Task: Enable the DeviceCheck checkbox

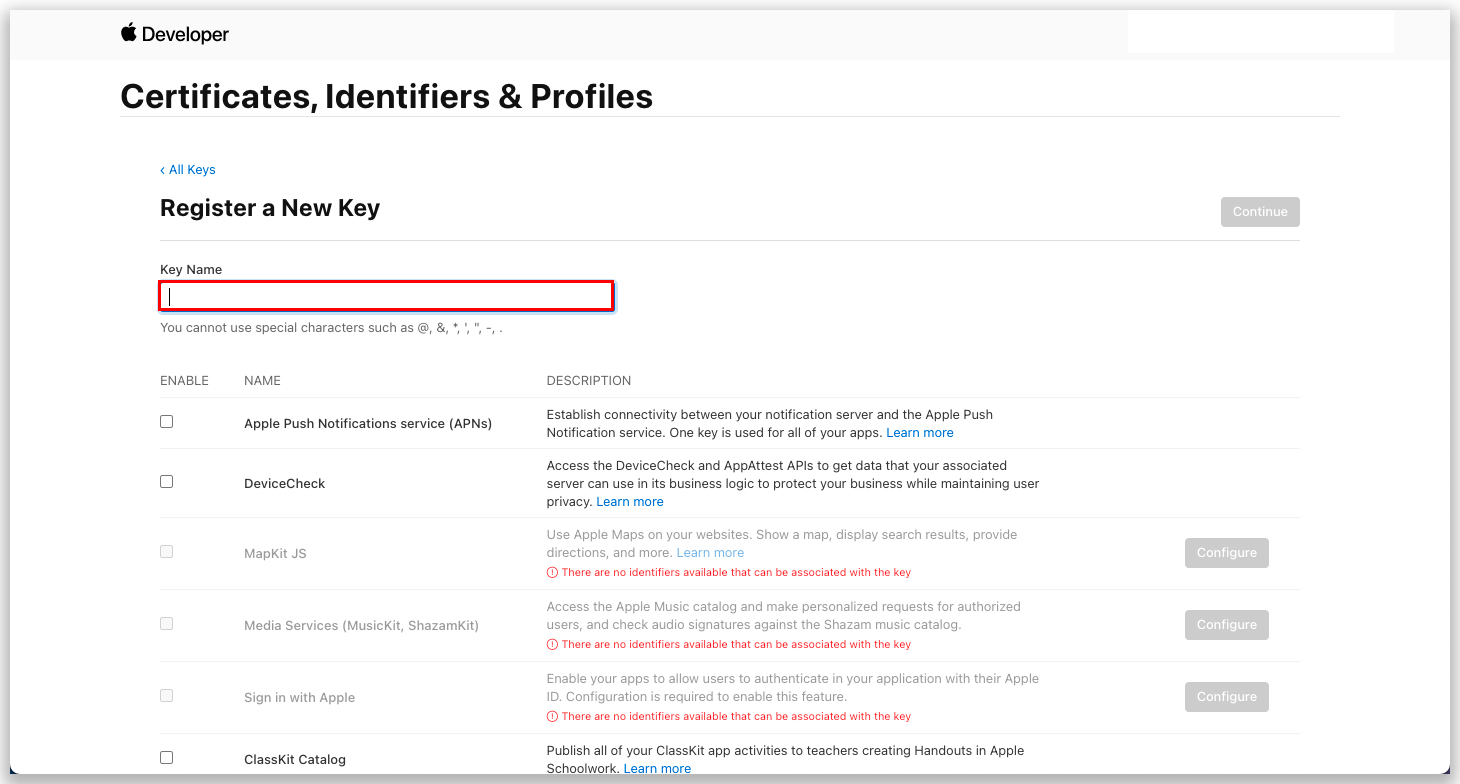Action: point(167,482)
